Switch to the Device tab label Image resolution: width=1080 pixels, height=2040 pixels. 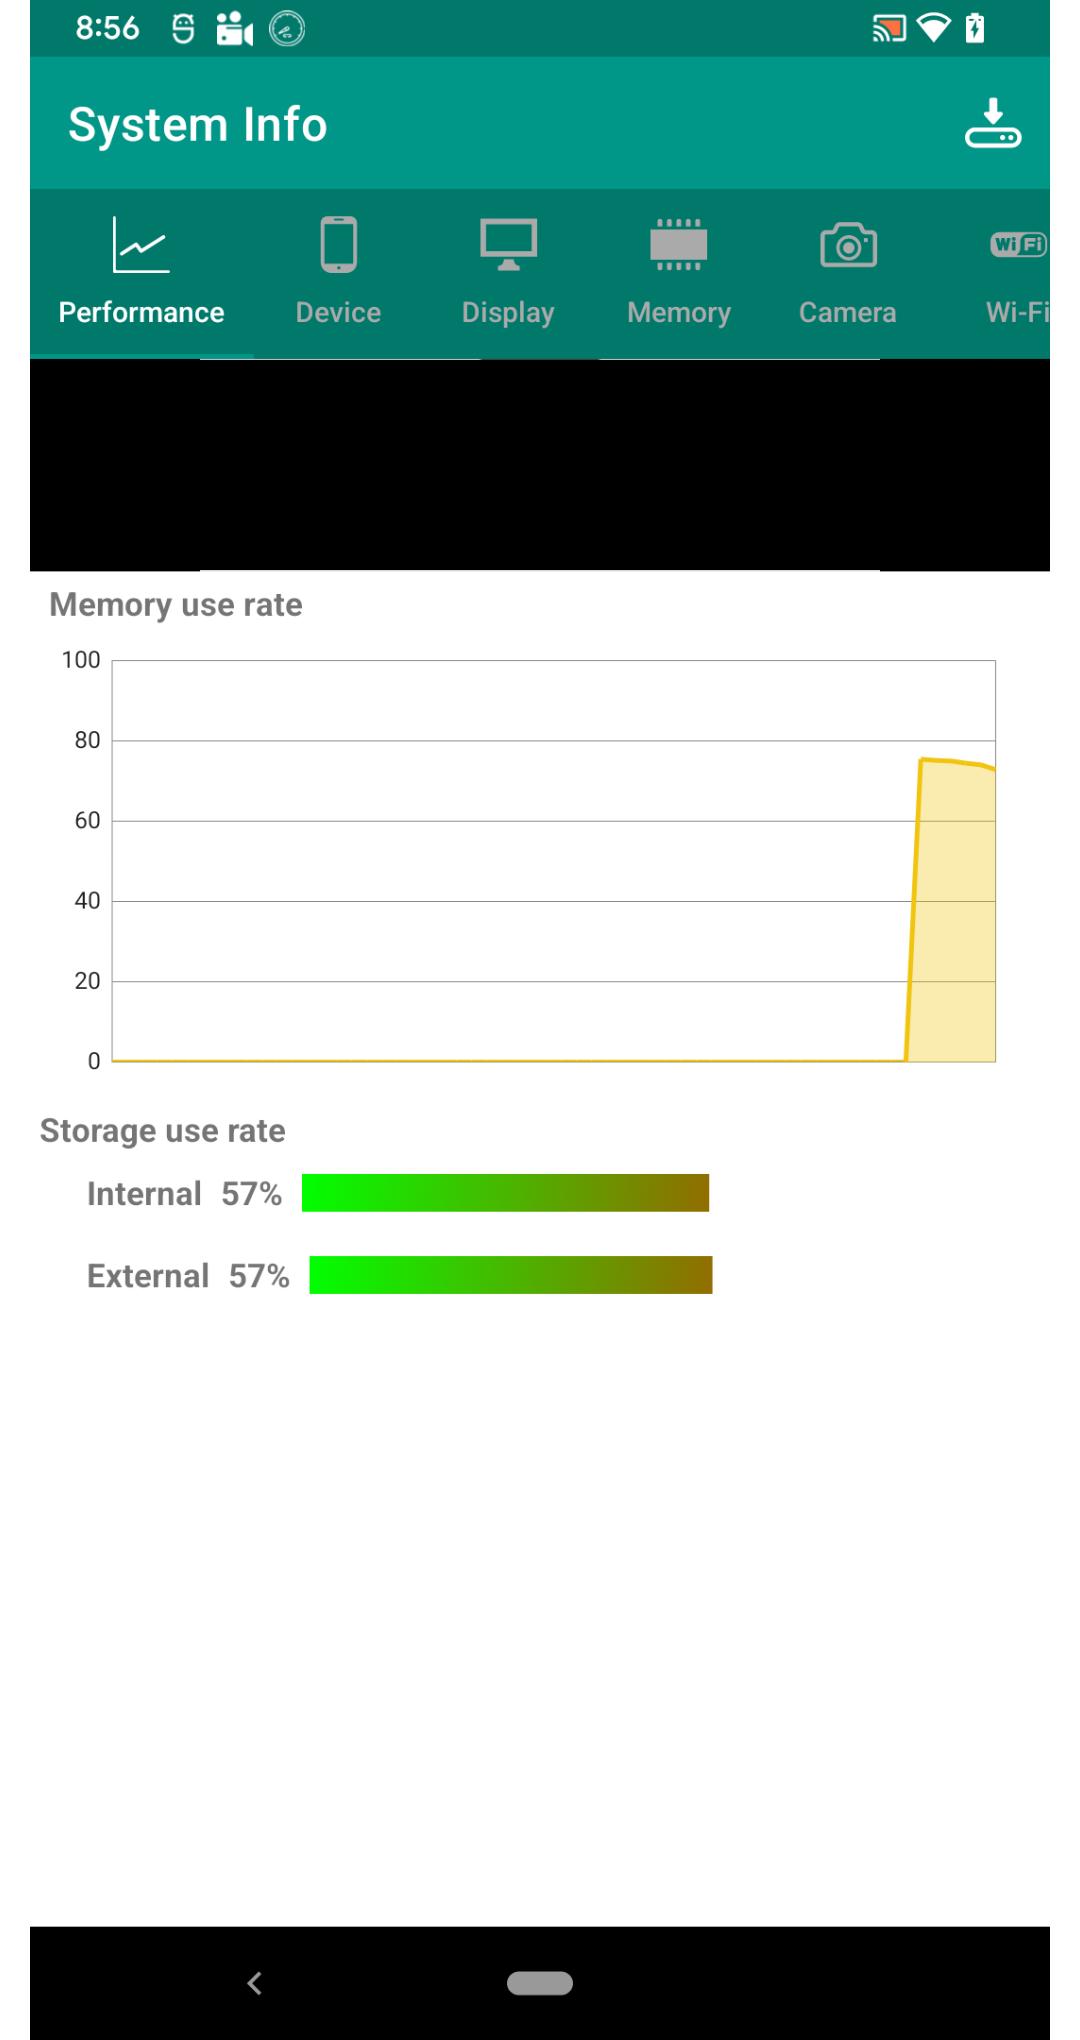338,312
